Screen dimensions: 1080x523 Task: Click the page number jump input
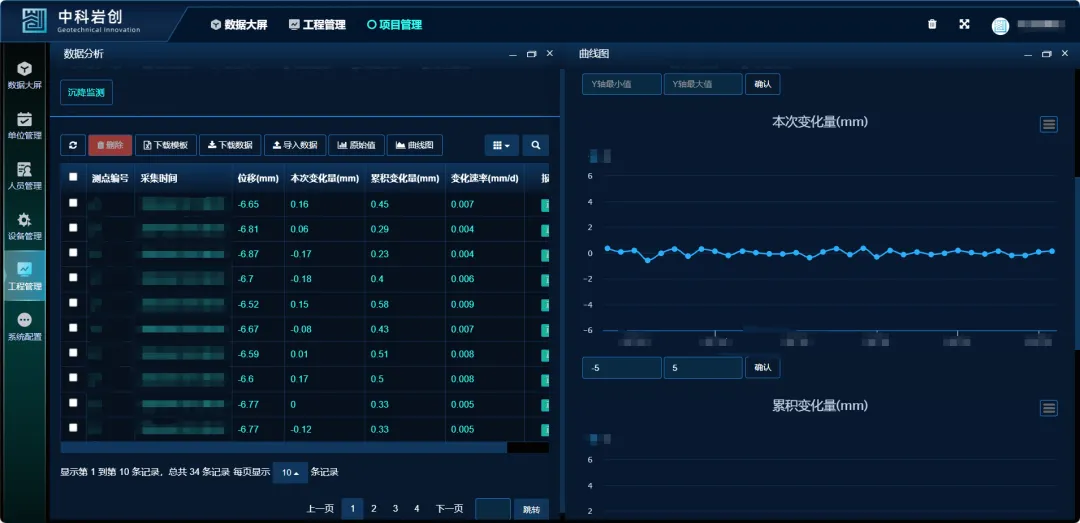click(493, 509)
